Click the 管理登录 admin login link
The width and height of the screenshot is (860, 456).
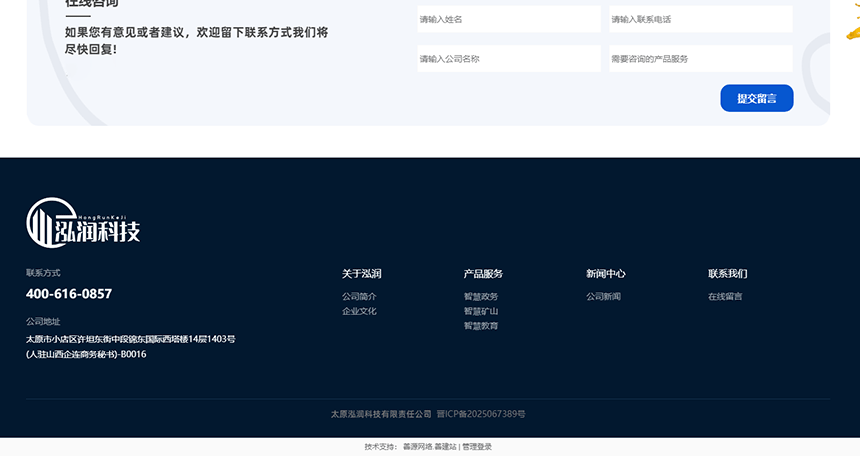(x=477, y=447)
